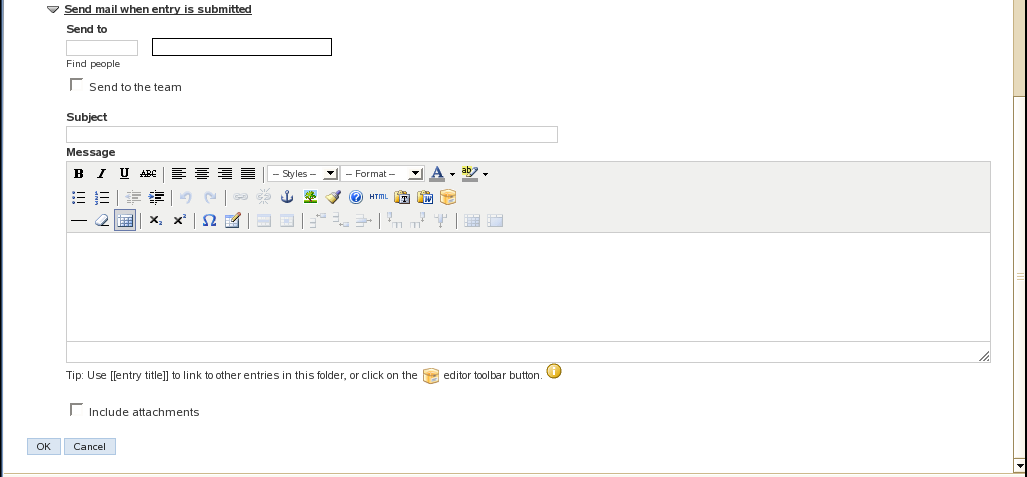The image size is (1027, 477).
Task: Click the insert image icon
Action: (311, 197)
